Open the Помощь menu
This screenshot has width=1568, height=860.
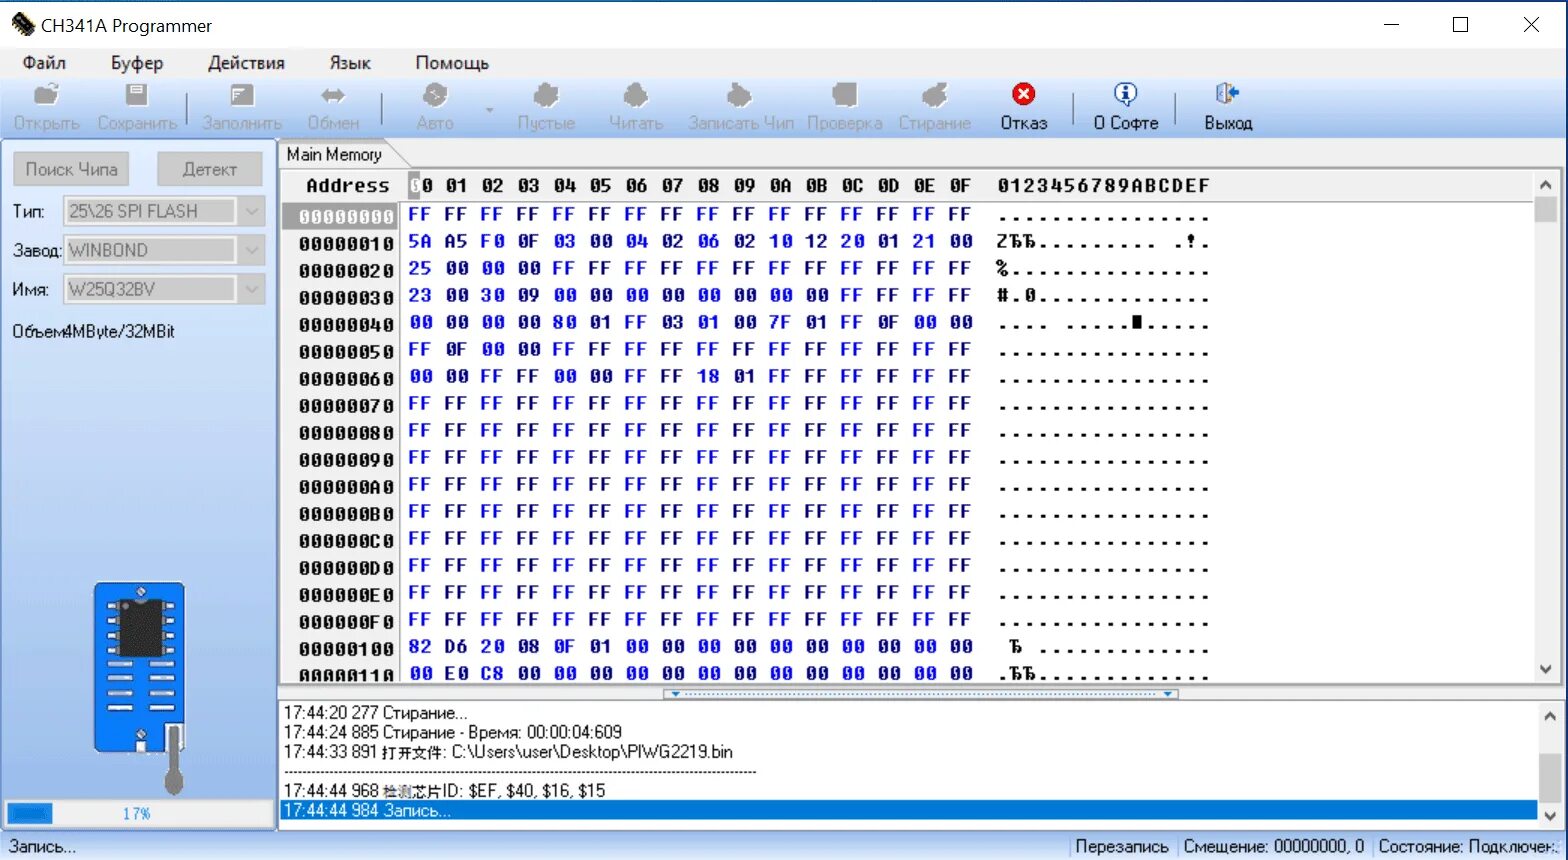[452, 63]
